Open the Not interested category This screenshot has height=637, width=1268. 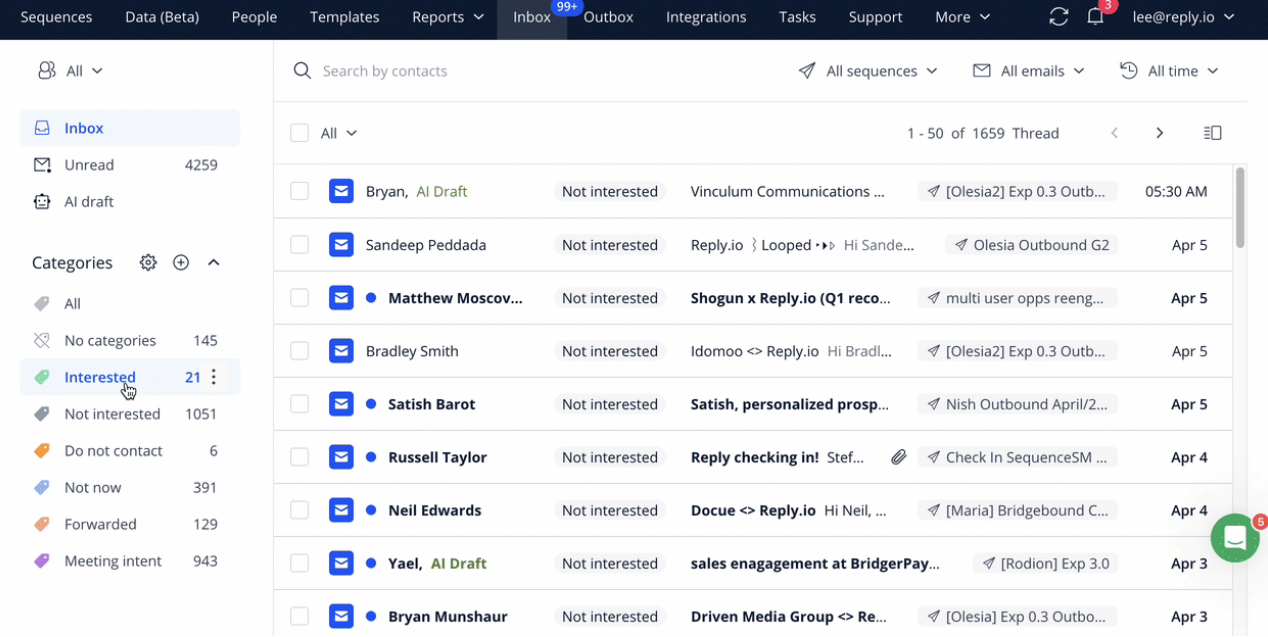click(x=112, y=414)
